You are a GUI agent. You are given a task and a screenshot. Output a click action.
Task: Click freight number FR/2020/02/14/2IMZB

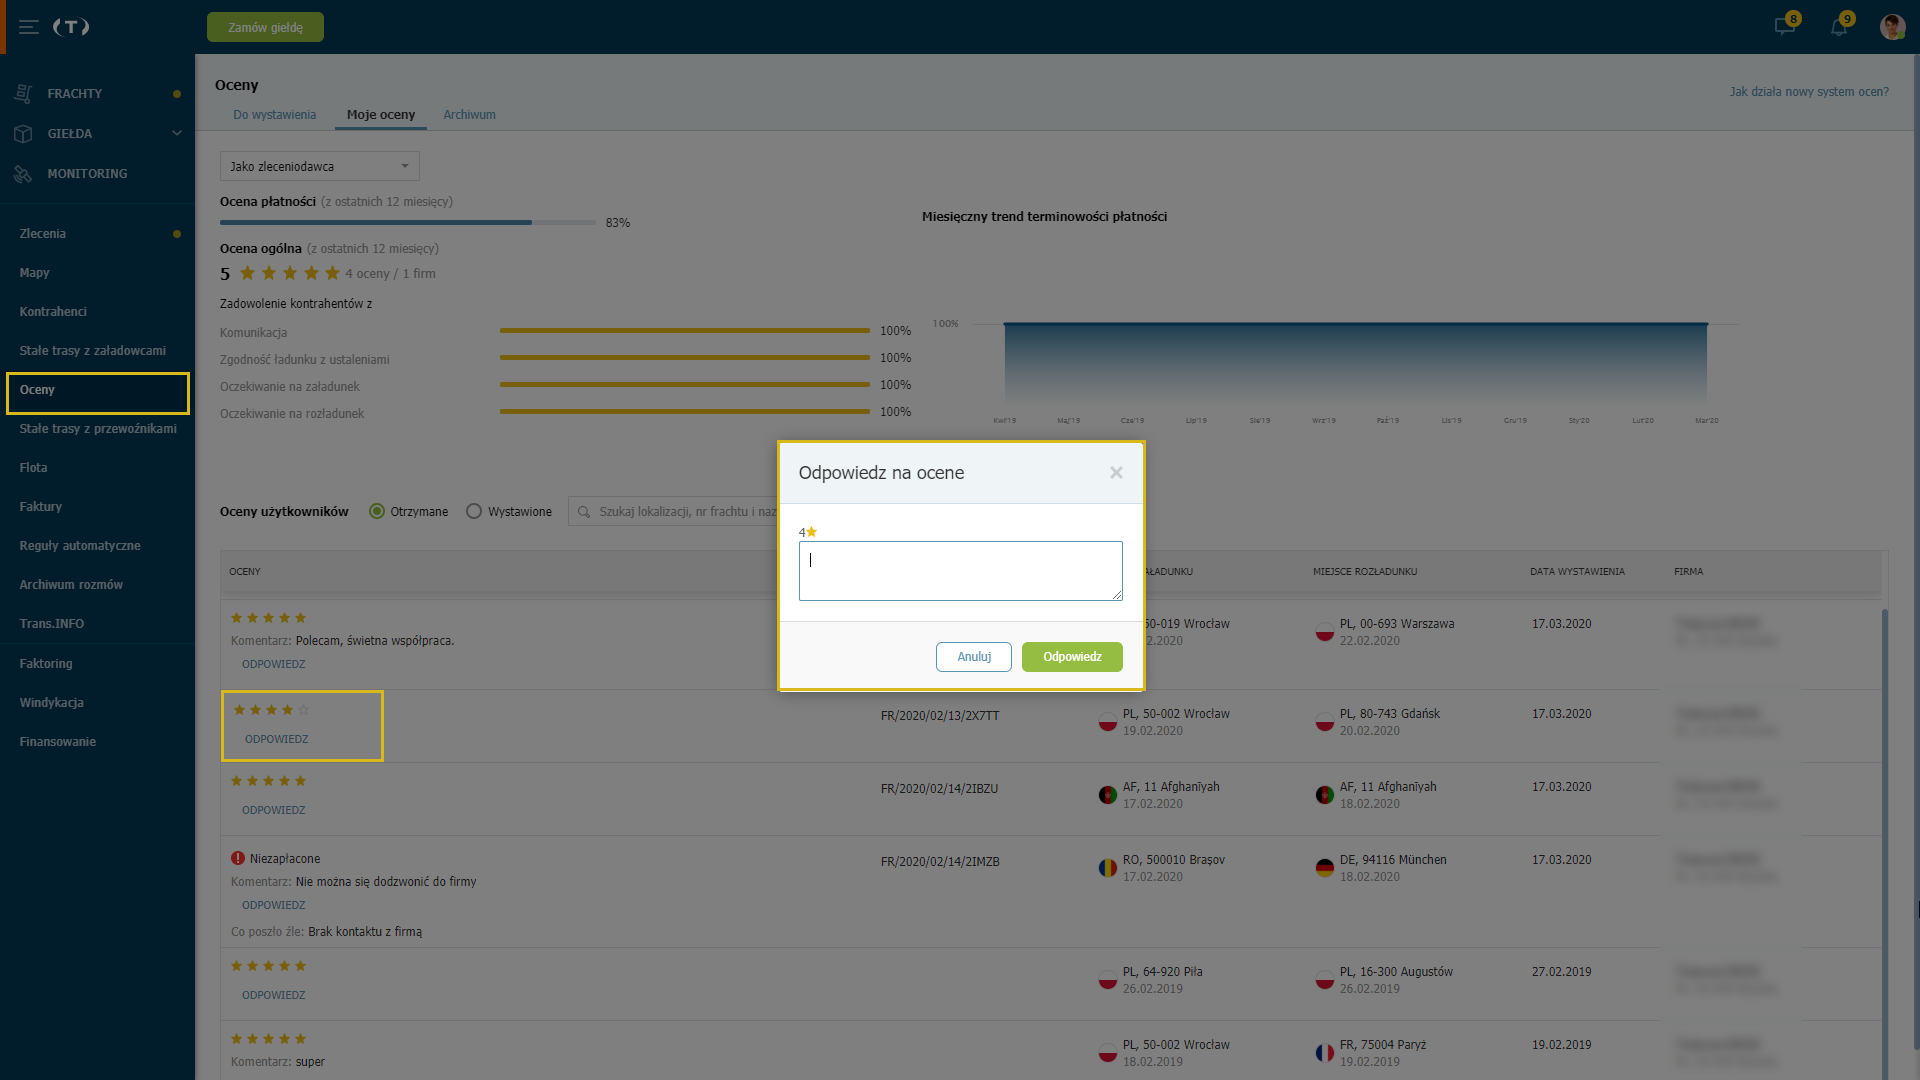939,862
